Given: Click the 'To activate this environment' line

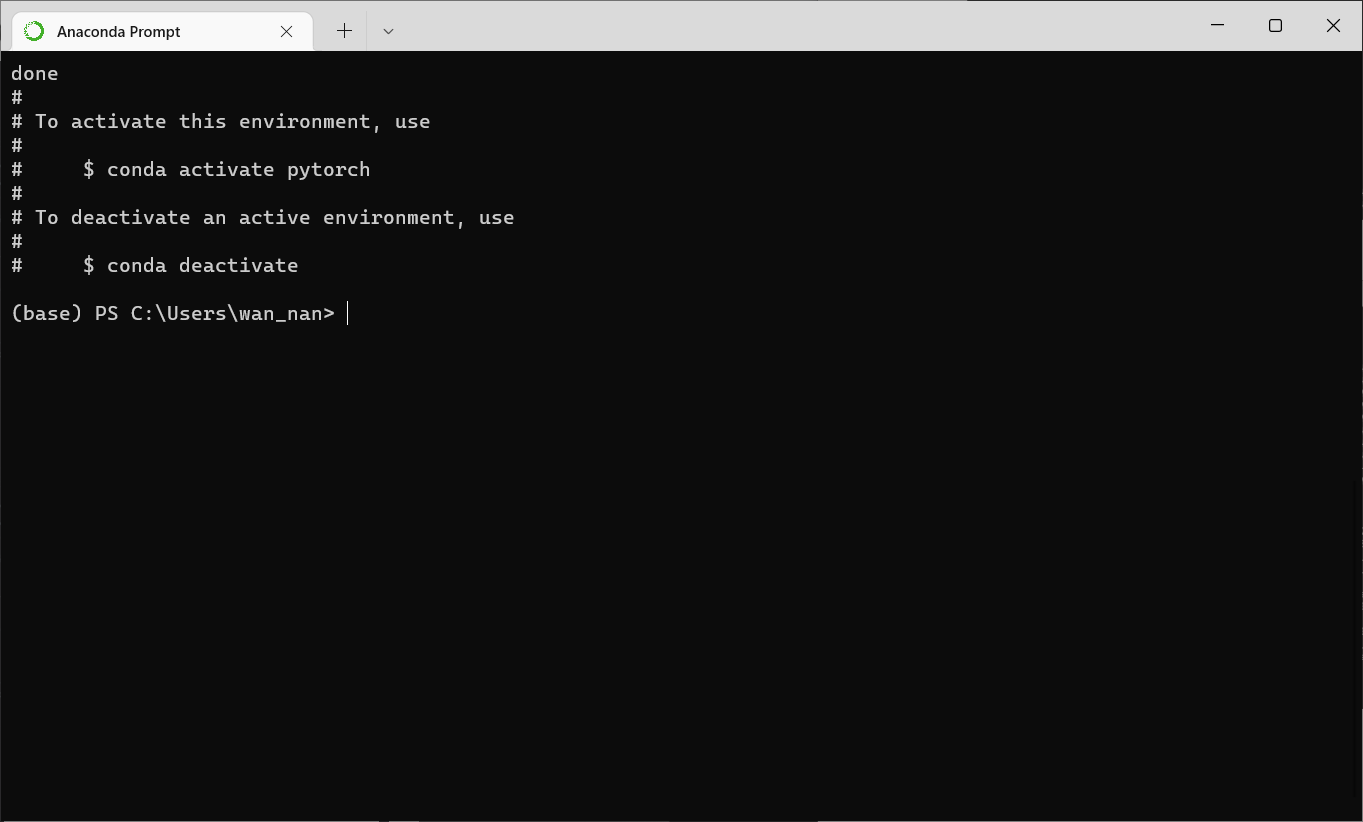Looking at the screenshot, I should click(232, 121).
